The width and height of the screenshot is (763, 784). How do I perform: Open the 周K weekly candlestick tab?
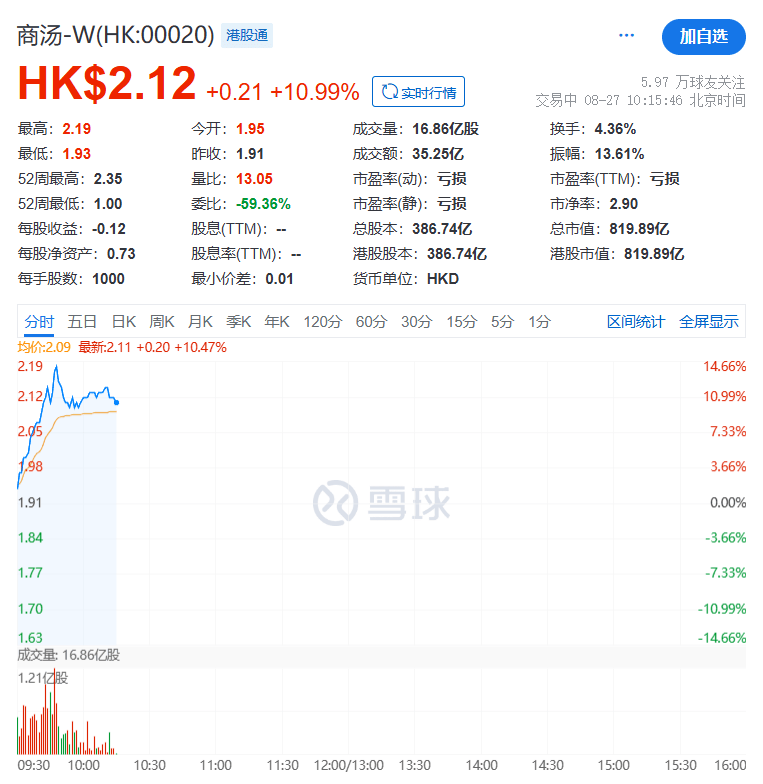(162, 321)
